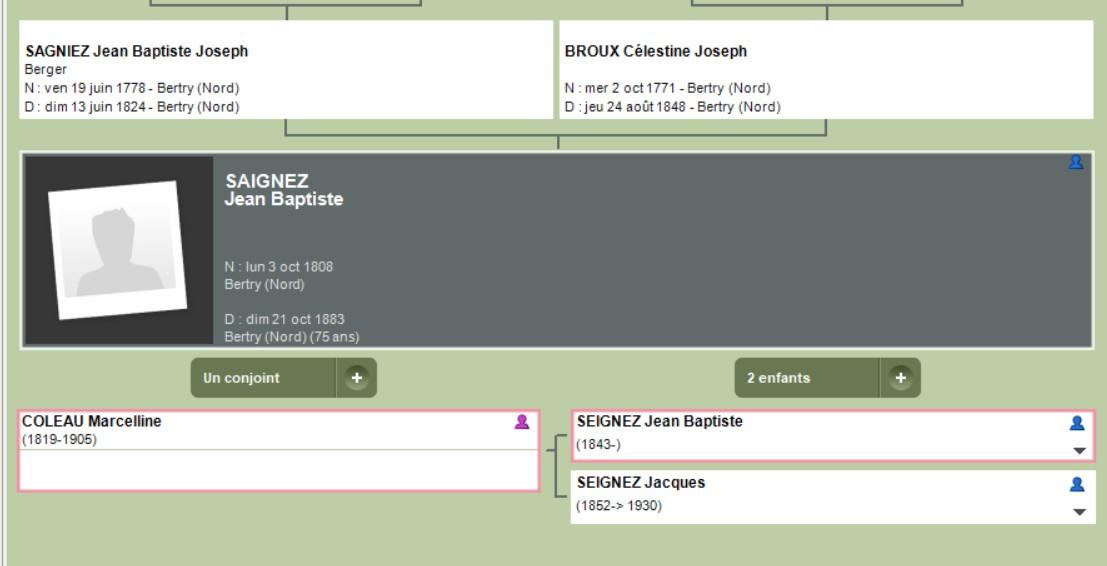Open mother card BROUX Célestine Joseph

[826, 70]
